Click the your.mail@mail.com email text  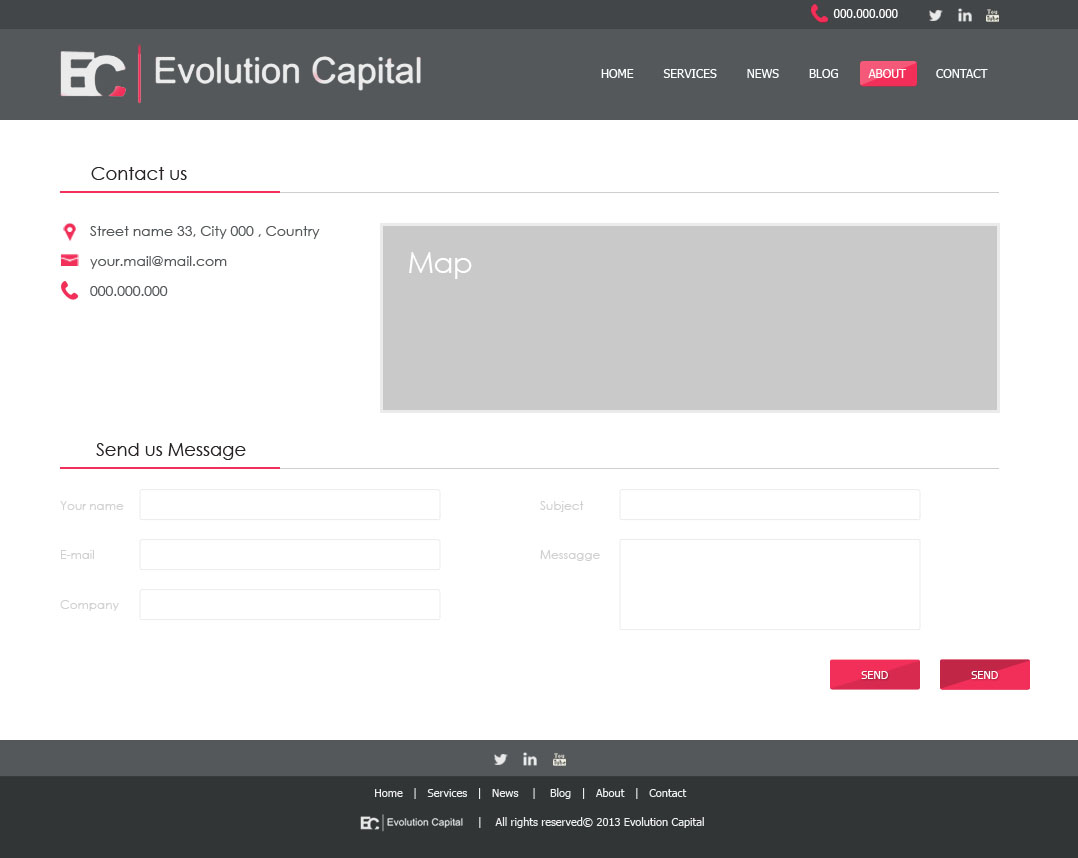(158, 261)
